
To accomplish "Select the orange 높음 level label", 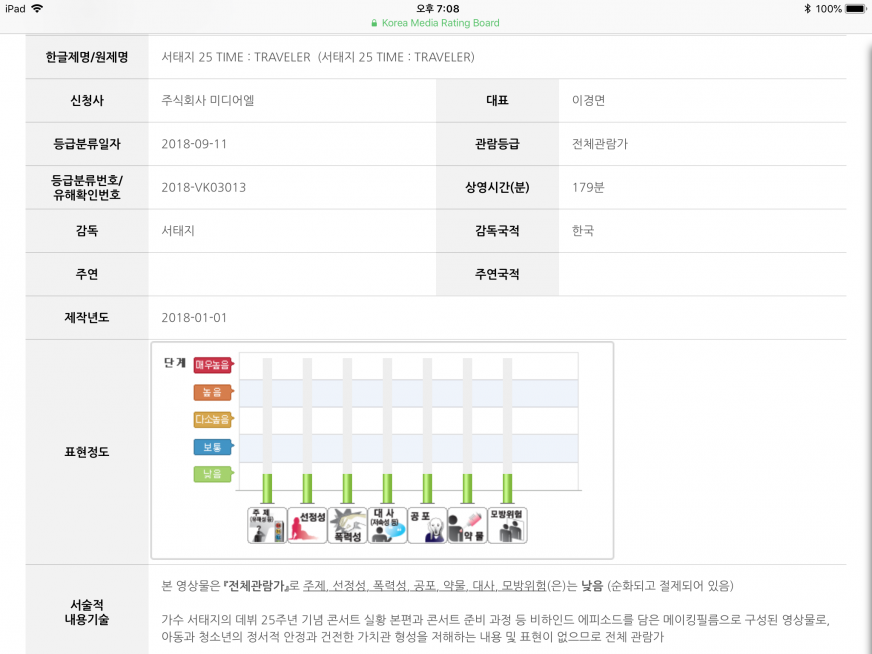I will coord(213,392).
